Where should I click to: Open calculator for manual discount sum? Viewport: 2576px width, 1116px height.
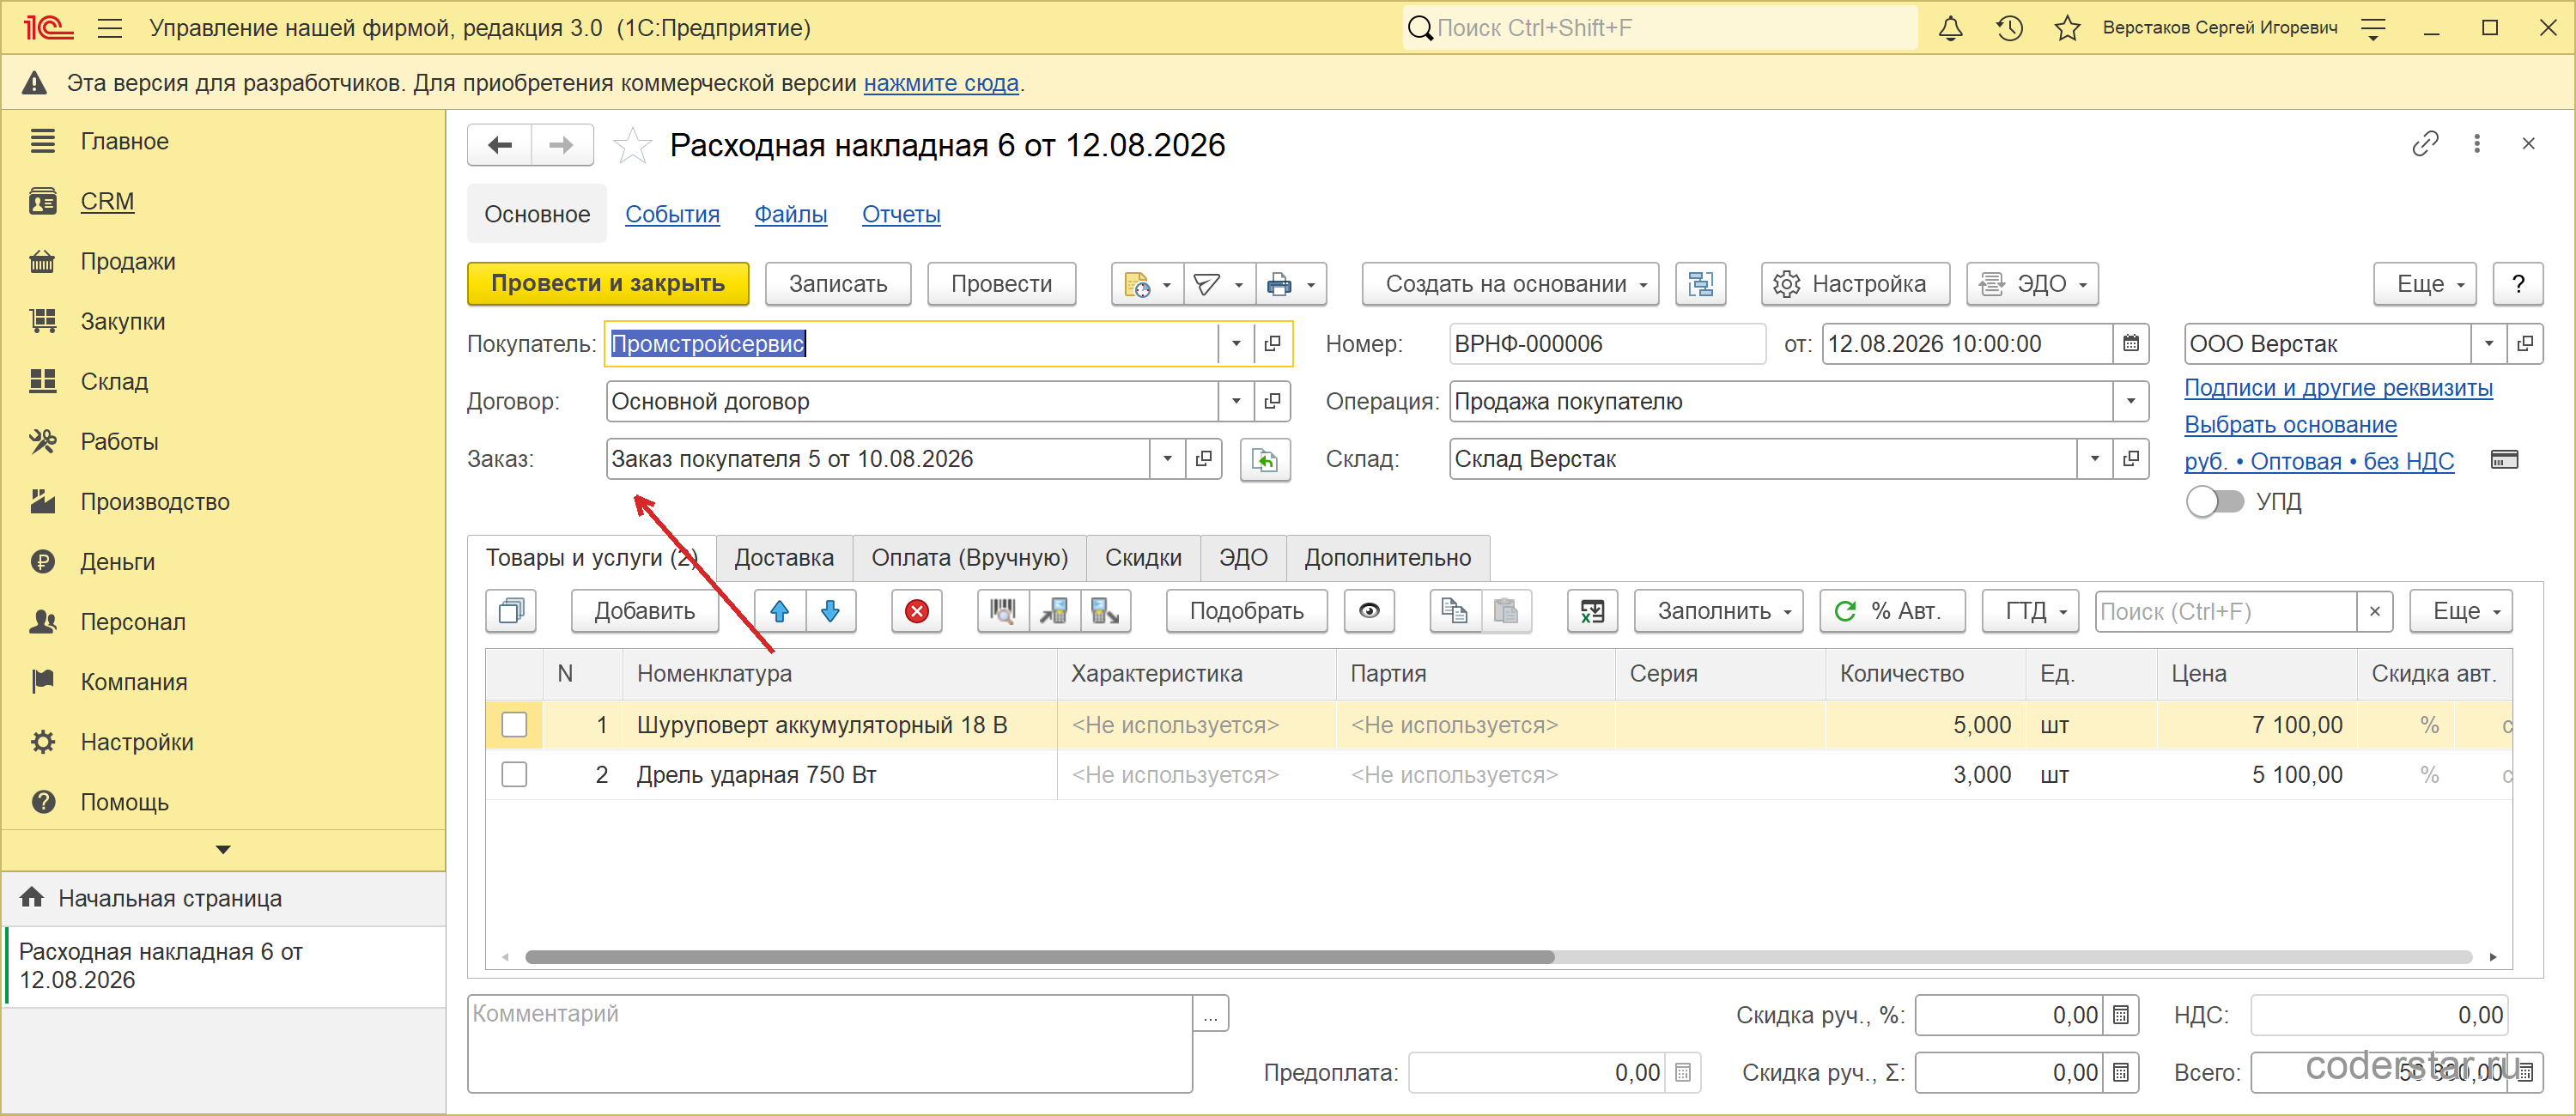click(x=2120, y=1073)
